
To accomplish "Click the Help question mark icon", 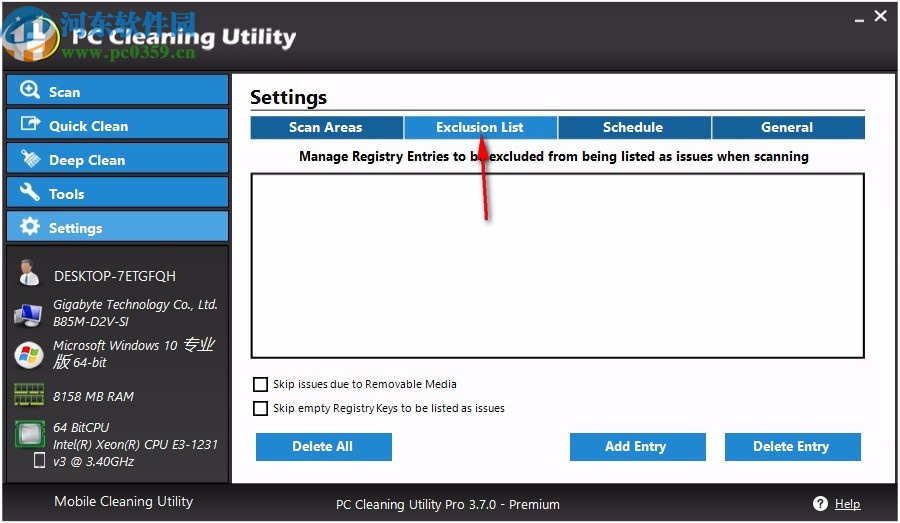I will pos(820,503).
